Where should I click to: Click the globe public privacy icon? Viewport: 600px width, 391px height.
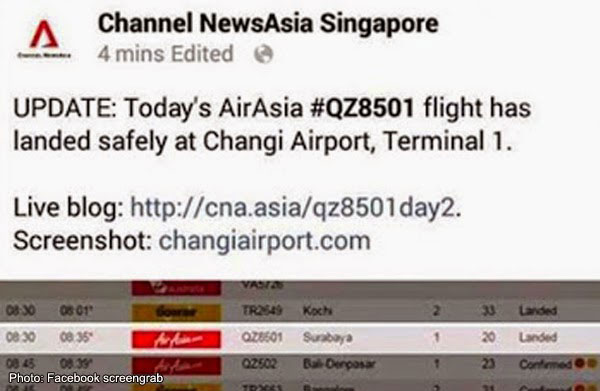coord(264,54)
